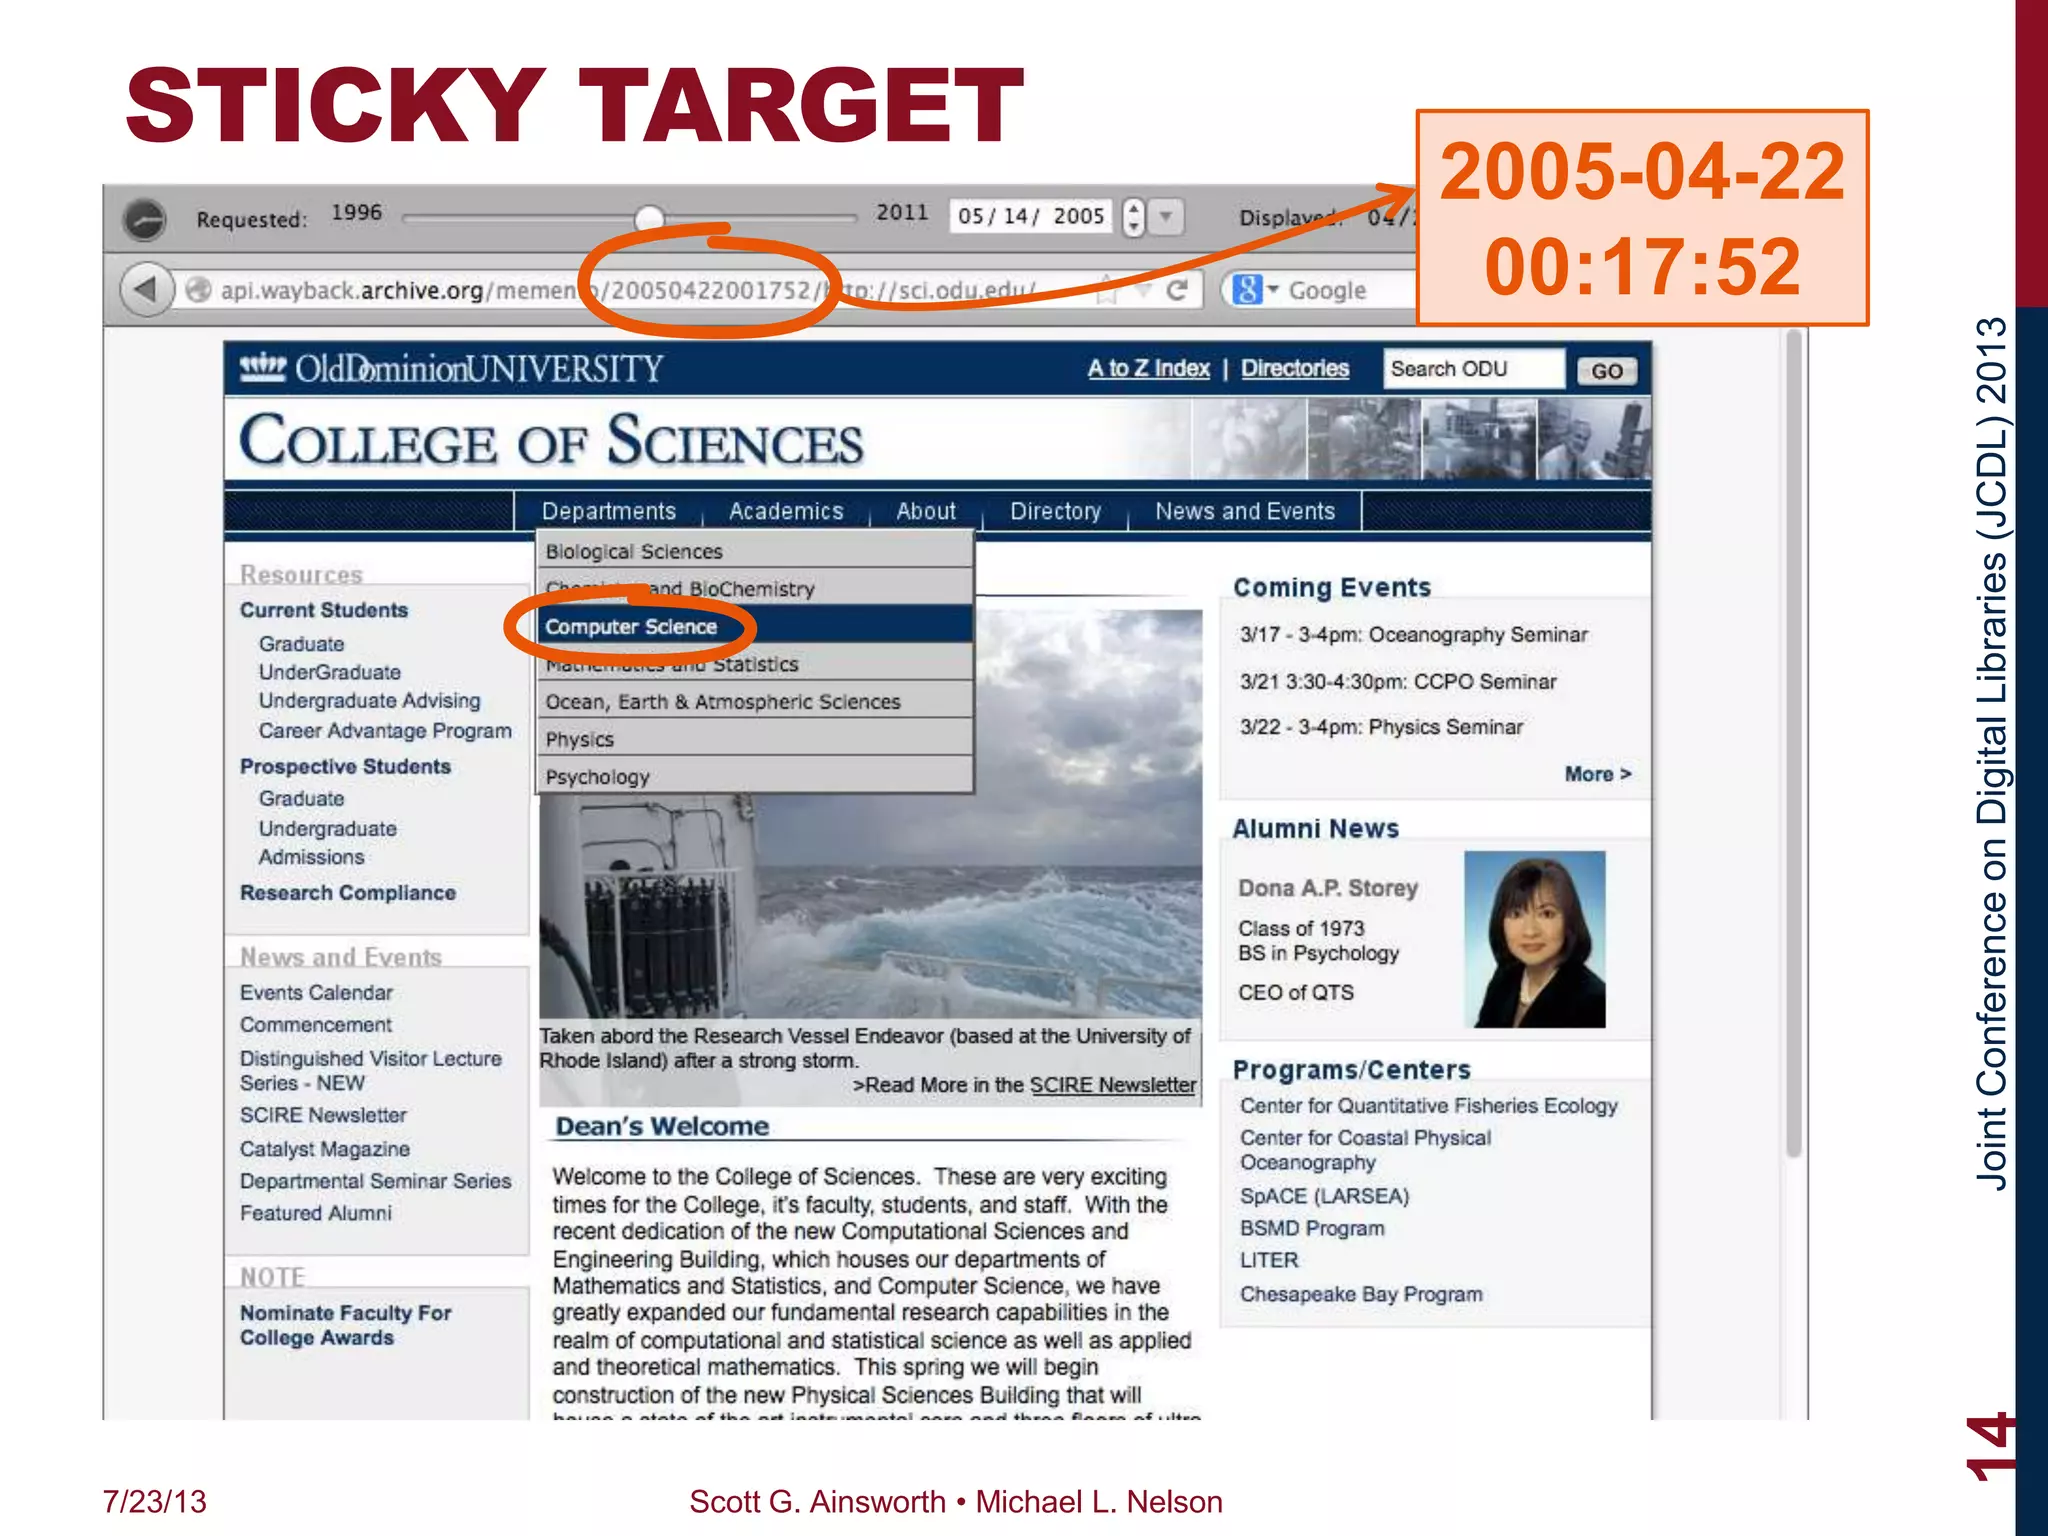The height and width of the screenshot is (1536, 2048).
Task: Click the browser back arrow button
Action: click(146, 290)
